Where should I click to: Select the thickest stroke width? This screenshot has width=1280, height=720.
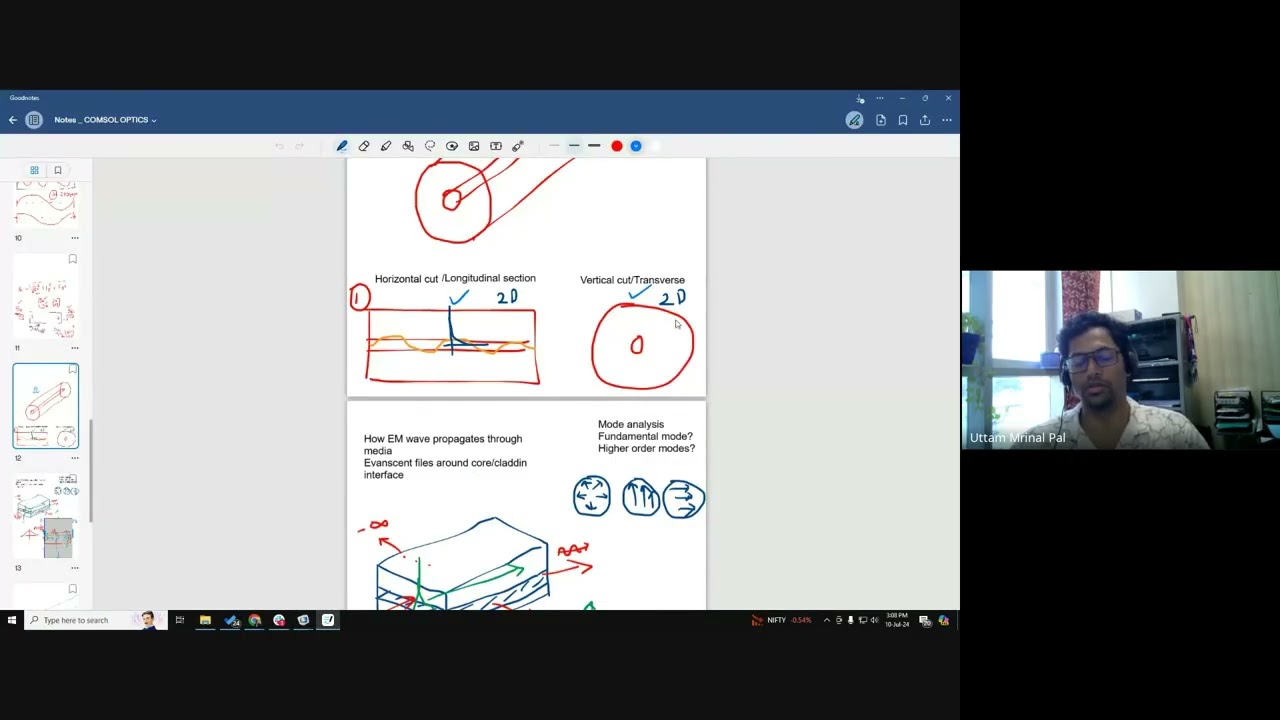pos(594,146)
